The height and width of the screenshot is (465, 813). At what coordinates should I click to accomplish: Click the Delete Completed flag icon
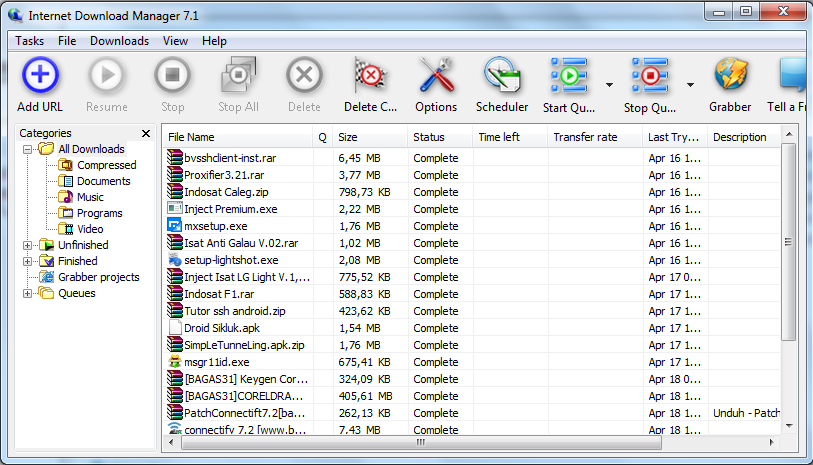point(370,76)
